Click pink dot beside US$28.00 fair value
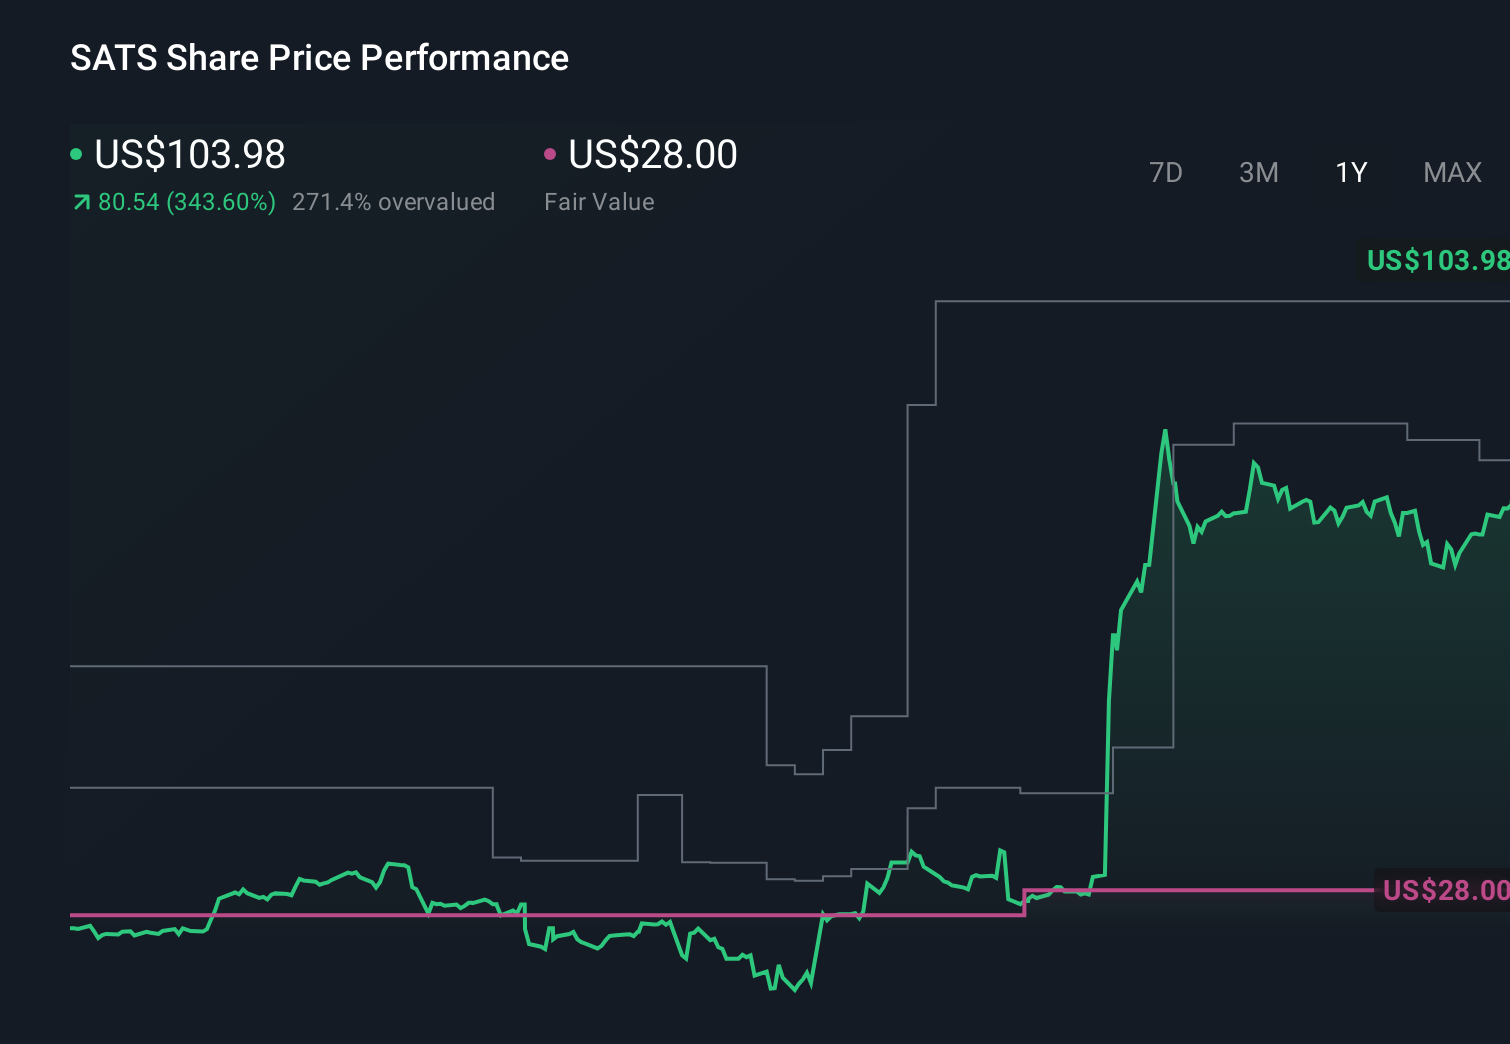Viewport: 1510px width, 1044px height. [550, 154]
